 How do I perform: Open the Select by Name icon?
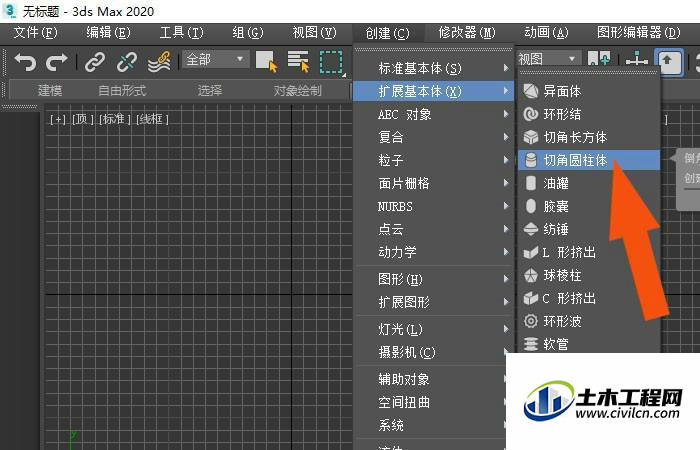298,61
